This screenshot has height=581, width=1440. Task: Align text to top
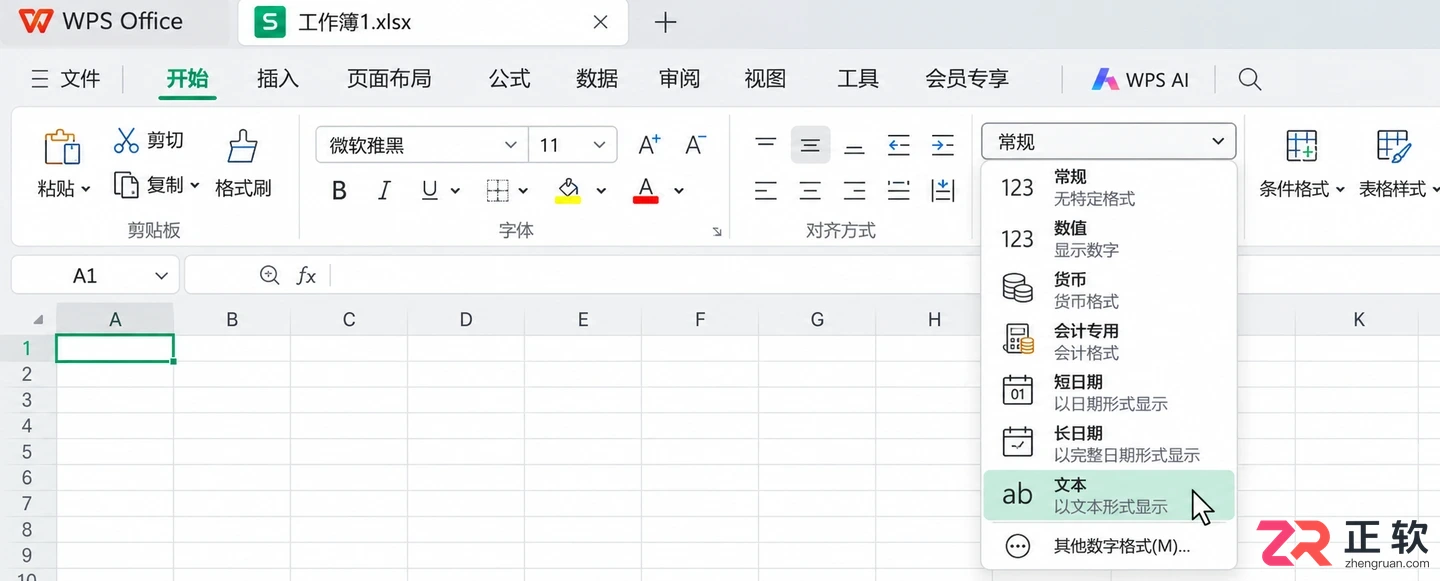(766, 145)
